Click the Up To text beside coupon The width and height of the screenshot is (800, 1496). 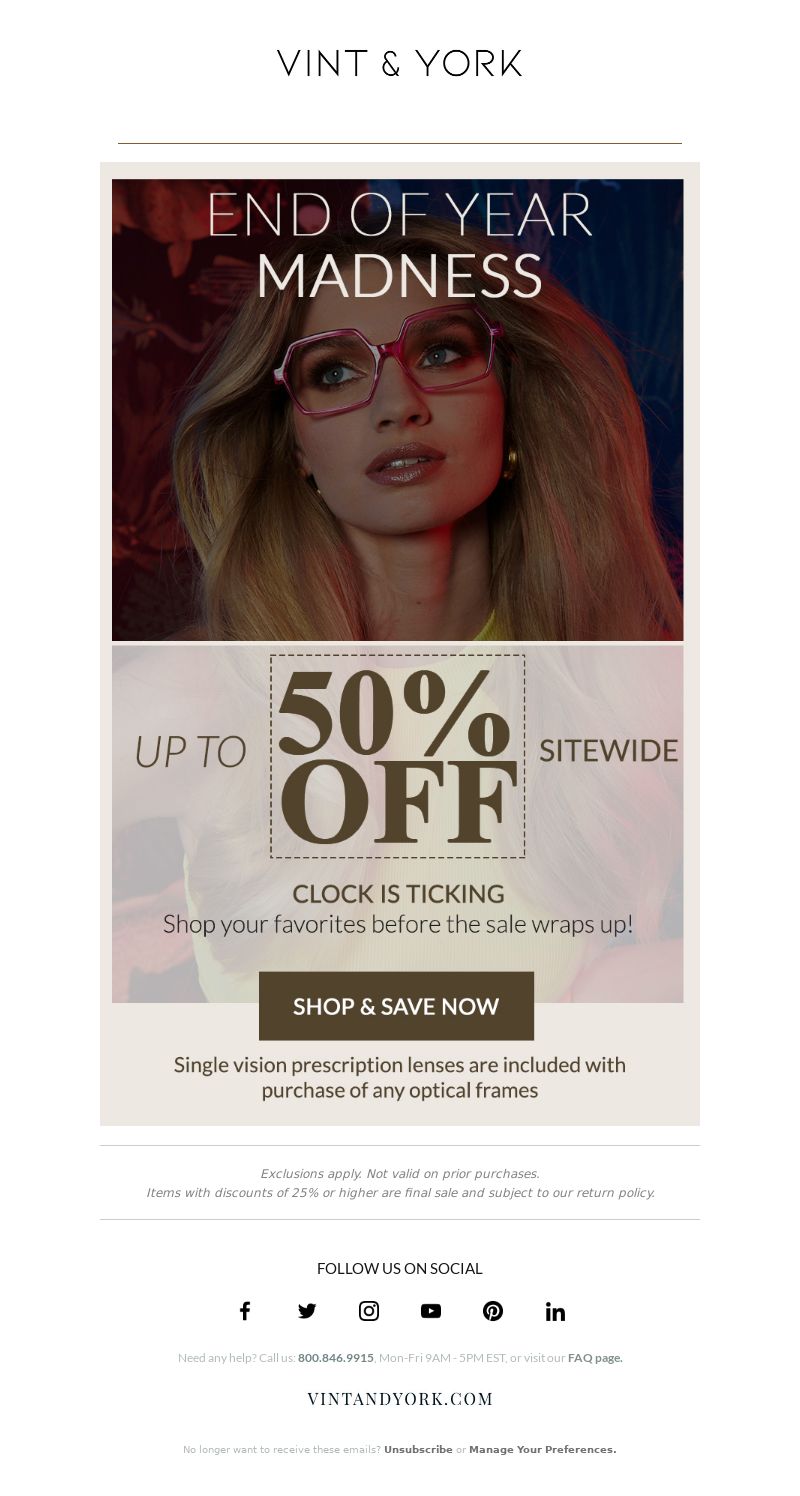tap(190, 752)
